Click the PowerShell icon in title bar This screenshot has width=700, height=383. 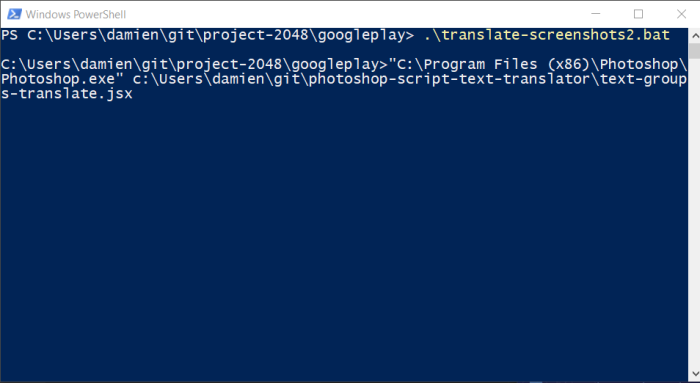click(14, 14)
